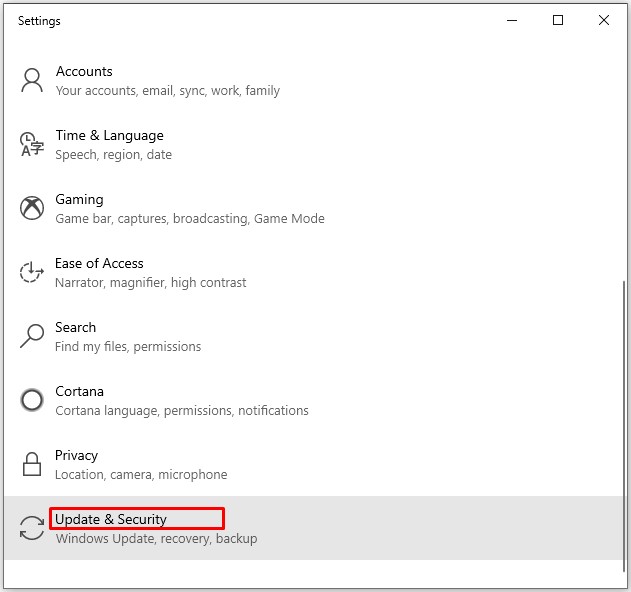Click the Search magnifier icon

point(32,336)
